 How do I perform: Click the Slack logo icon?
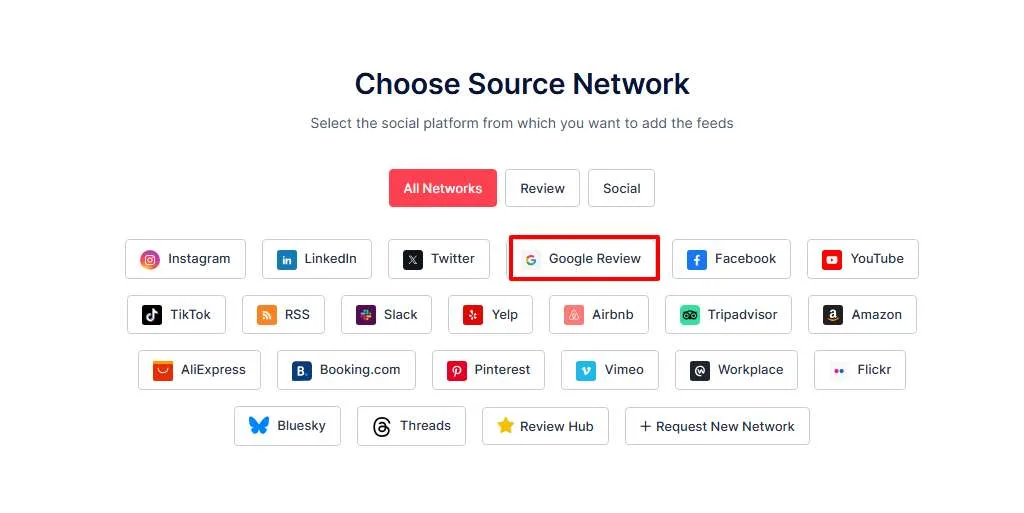click(x=366, y=315)
